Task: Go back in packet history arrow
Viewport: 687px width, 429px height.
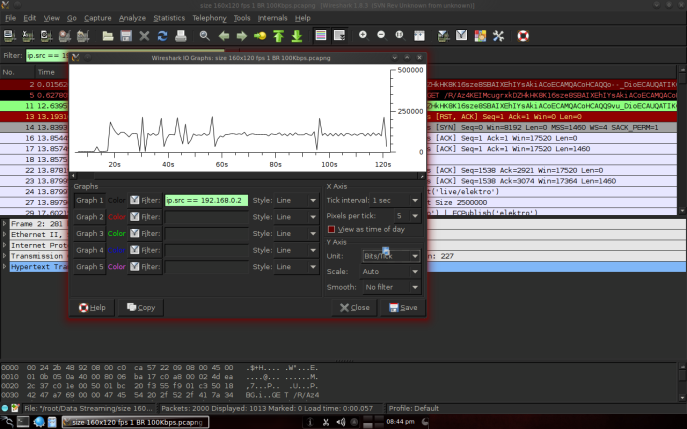Action: coord(224,35)
